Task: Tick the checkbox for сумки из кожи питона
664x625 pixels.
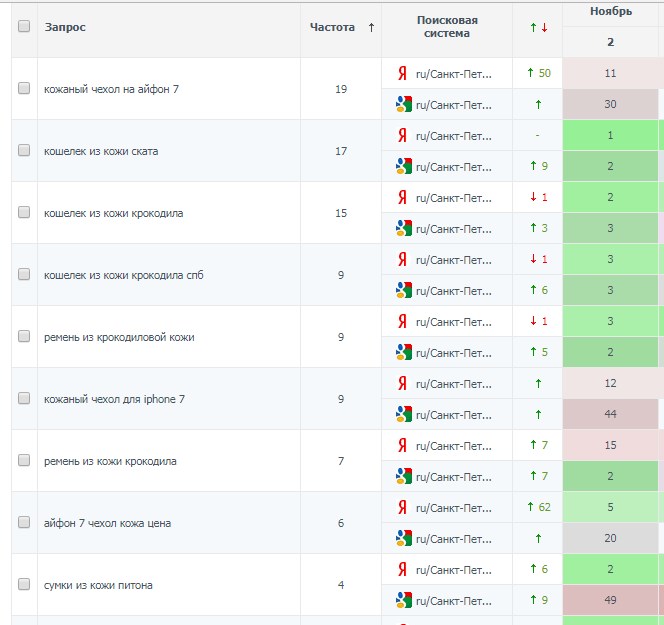Action: click(24, 584)
